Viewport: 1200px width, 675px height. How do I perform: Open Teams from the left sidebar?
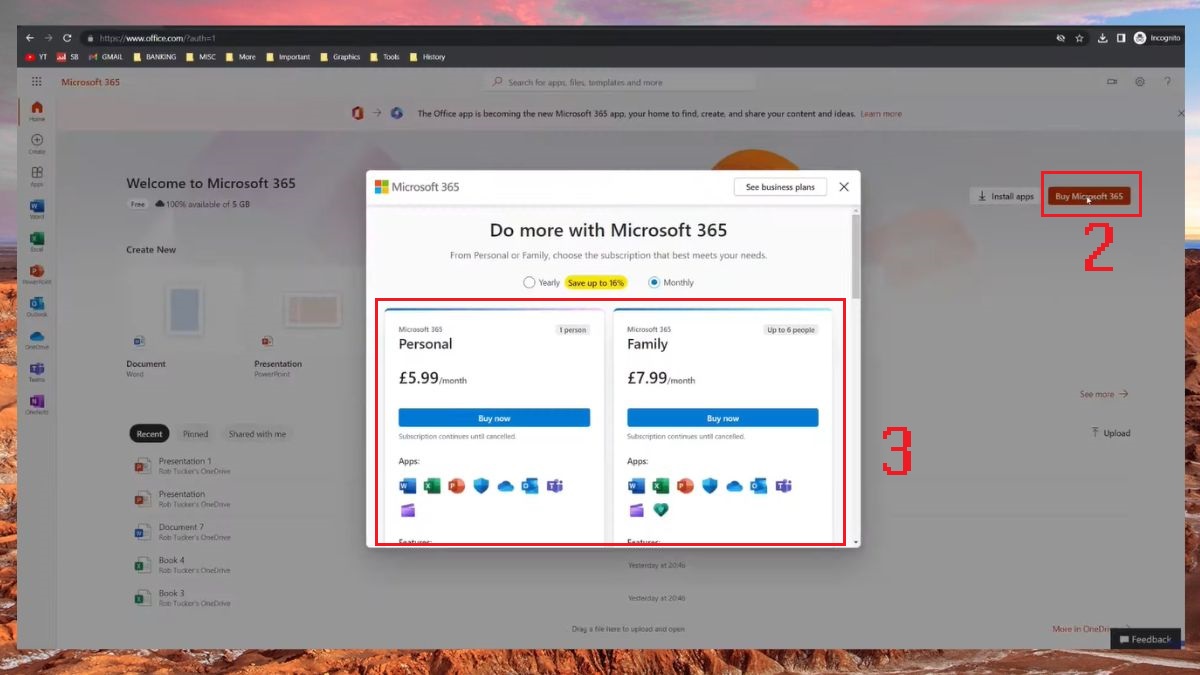[x=37, y=372]
